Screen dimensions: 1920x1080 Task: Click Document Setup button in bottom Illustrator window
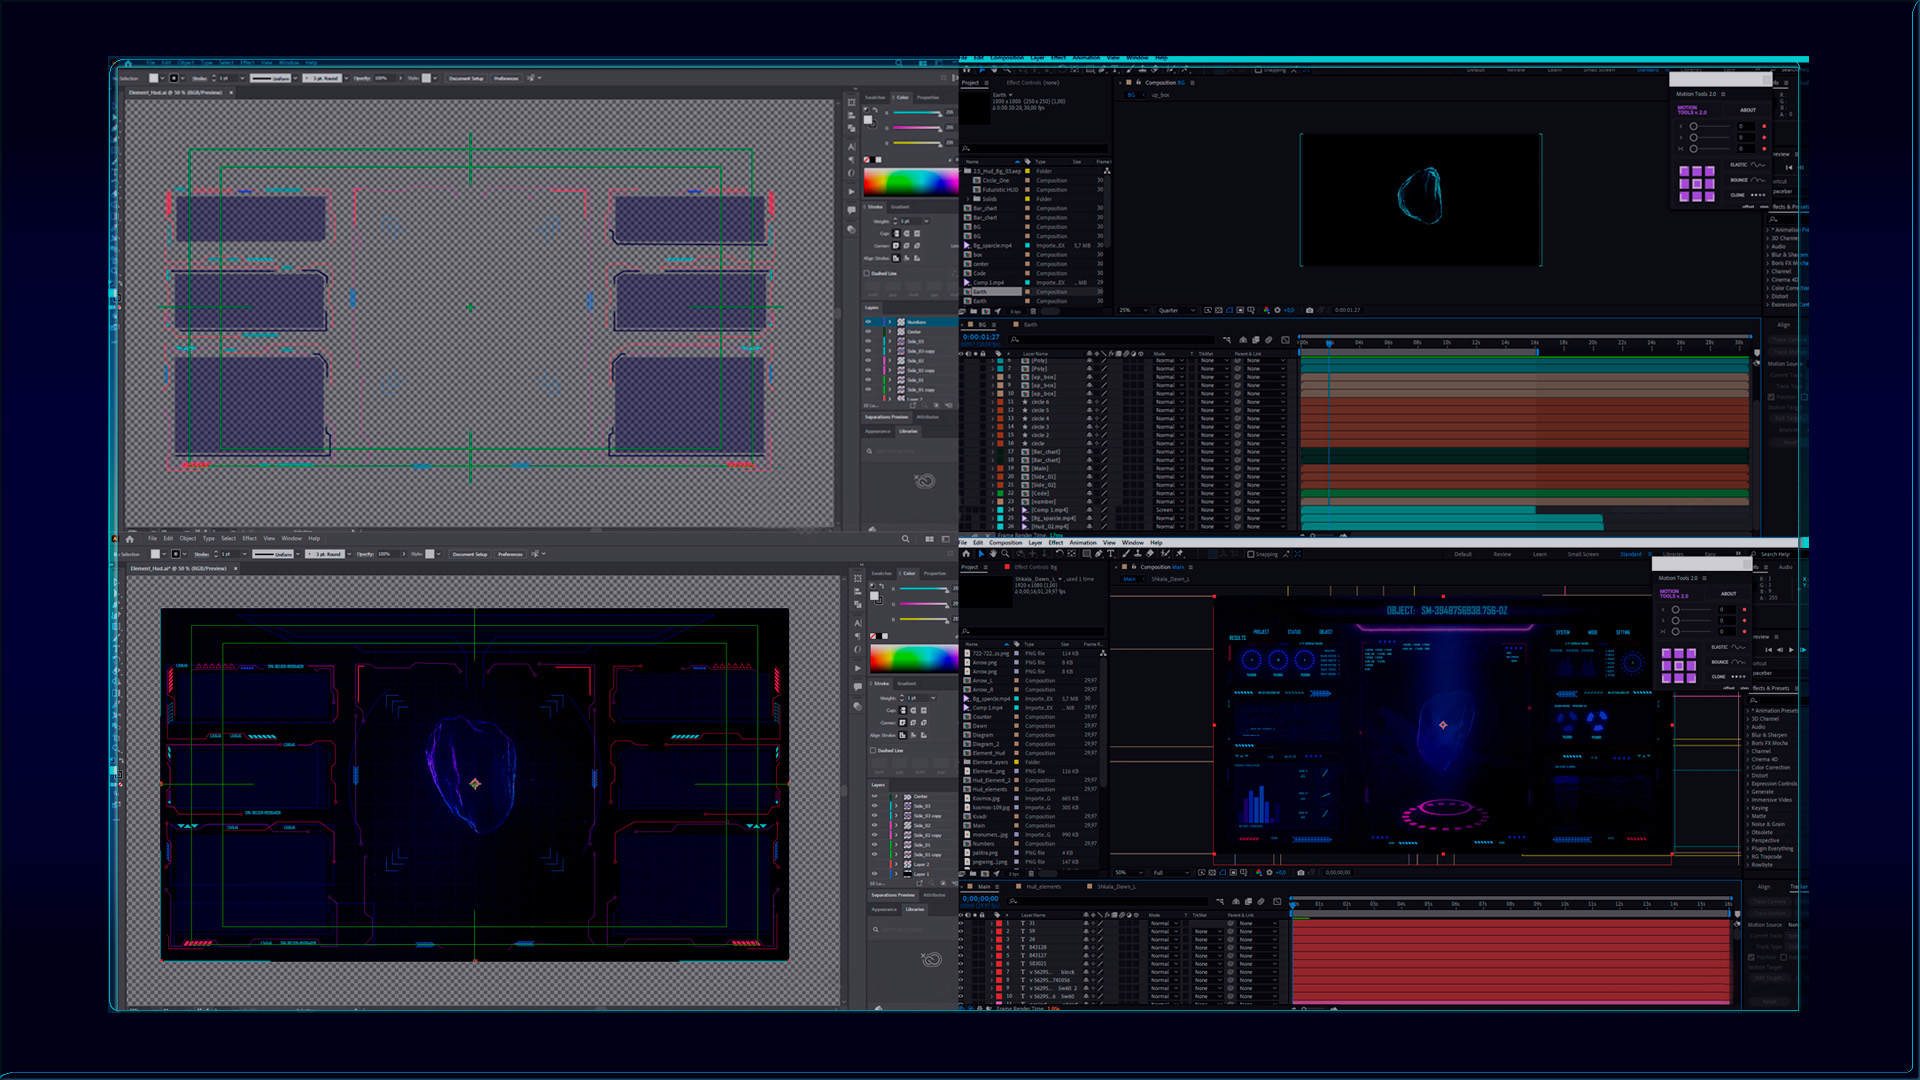[470, 554]
